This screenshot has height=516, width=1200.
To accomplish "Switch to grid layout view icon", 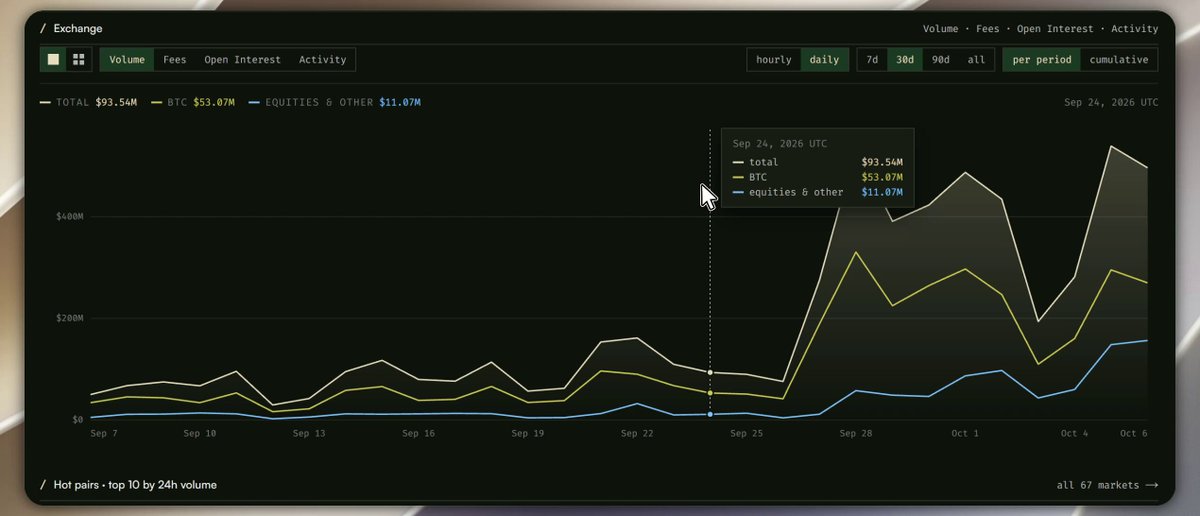I will pos(78,59).
